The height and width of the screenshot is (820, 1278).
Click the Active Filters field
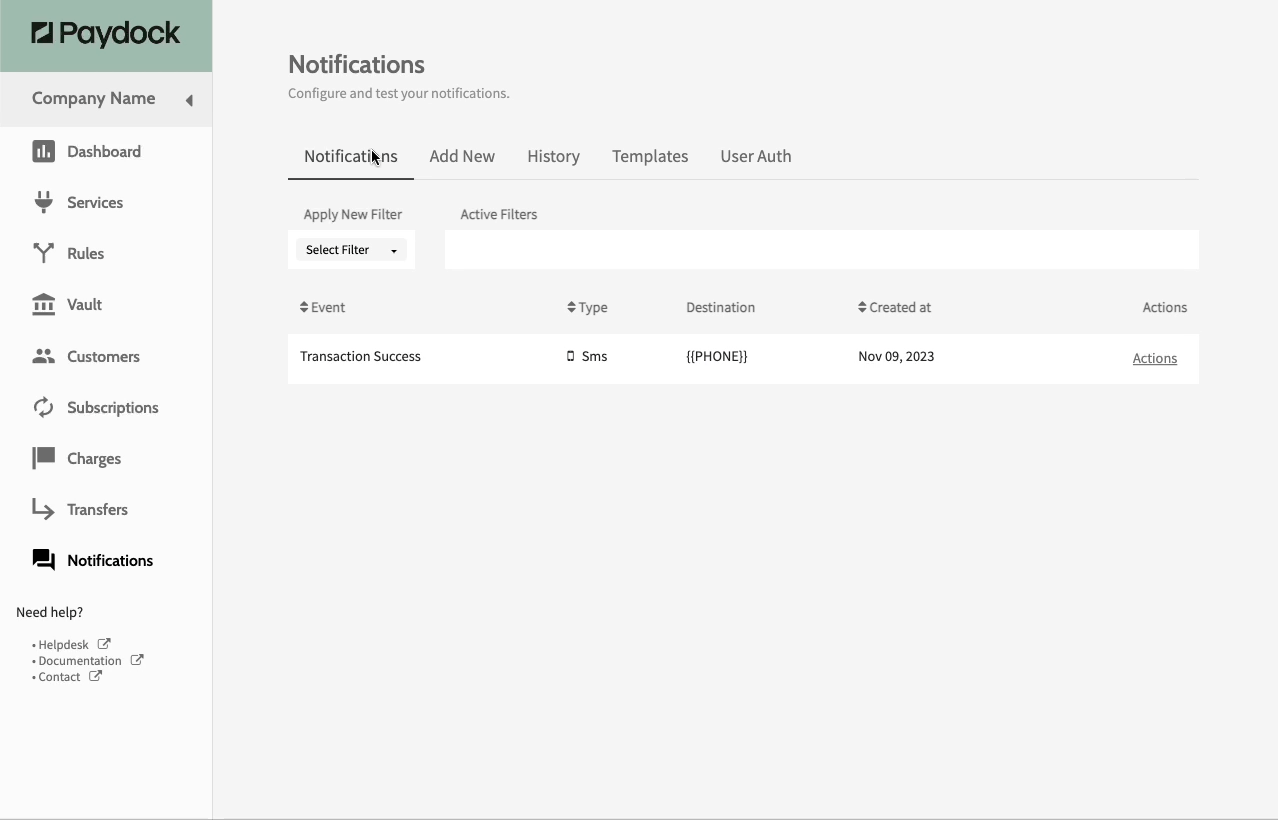pyautogui.click(x=821, y=250)
